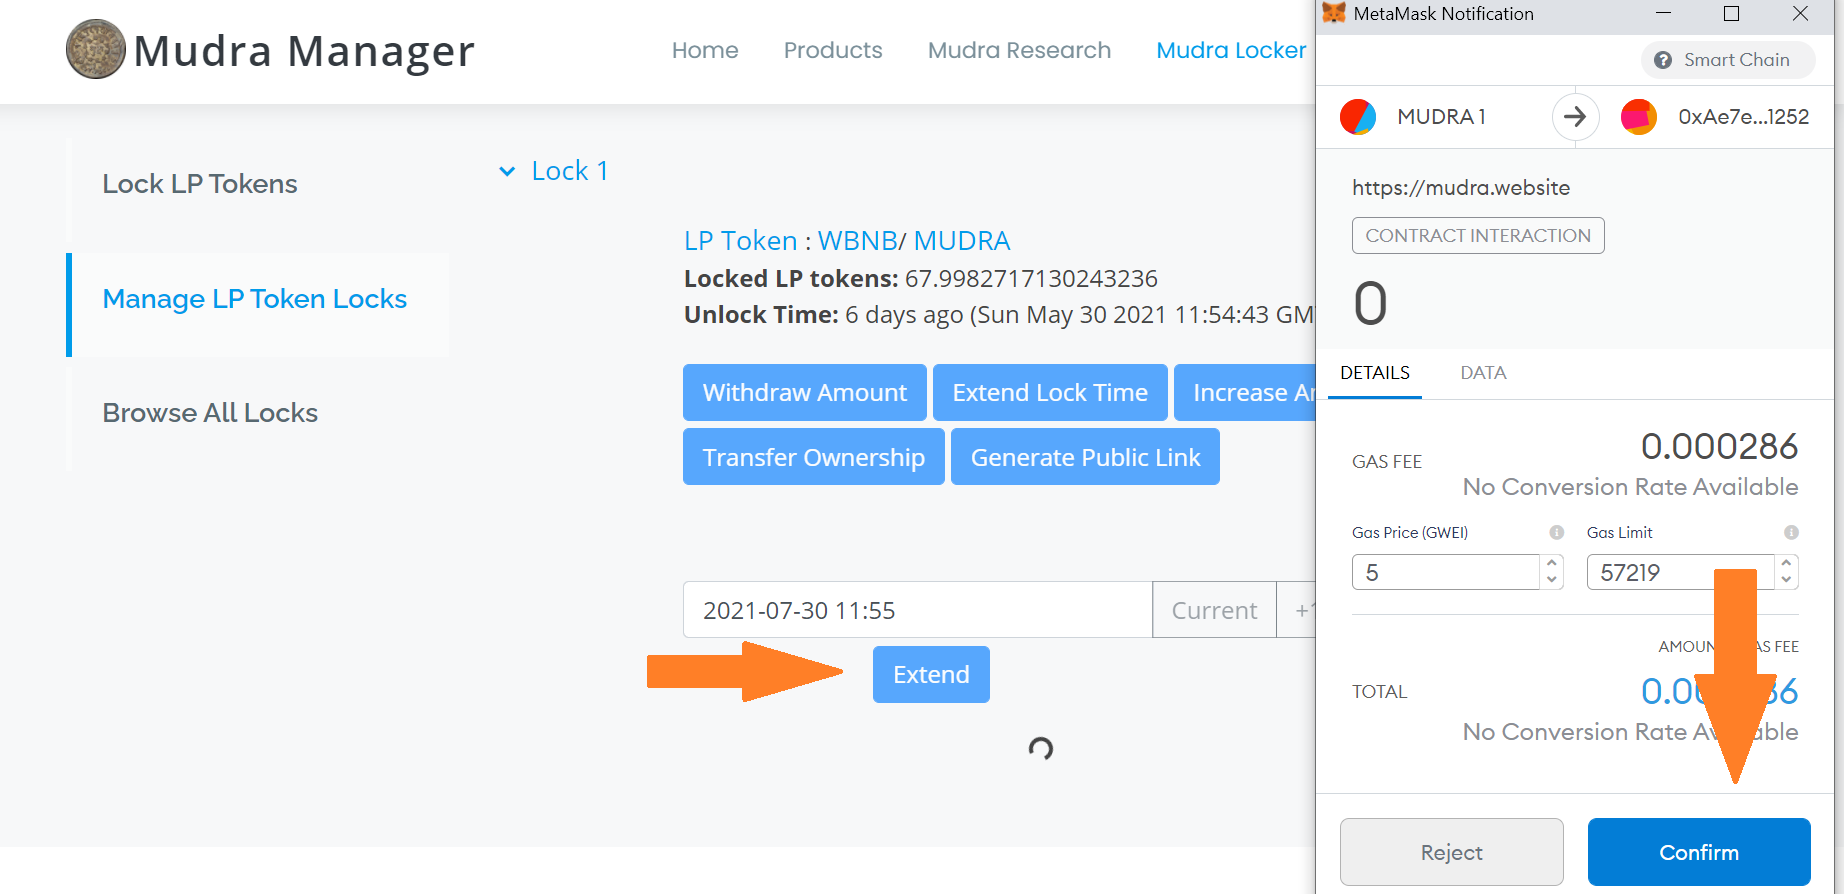Click the MUDRA 1 account avatar
The width and height of the screenshot is (1844, 894).
click(1358, 117)
